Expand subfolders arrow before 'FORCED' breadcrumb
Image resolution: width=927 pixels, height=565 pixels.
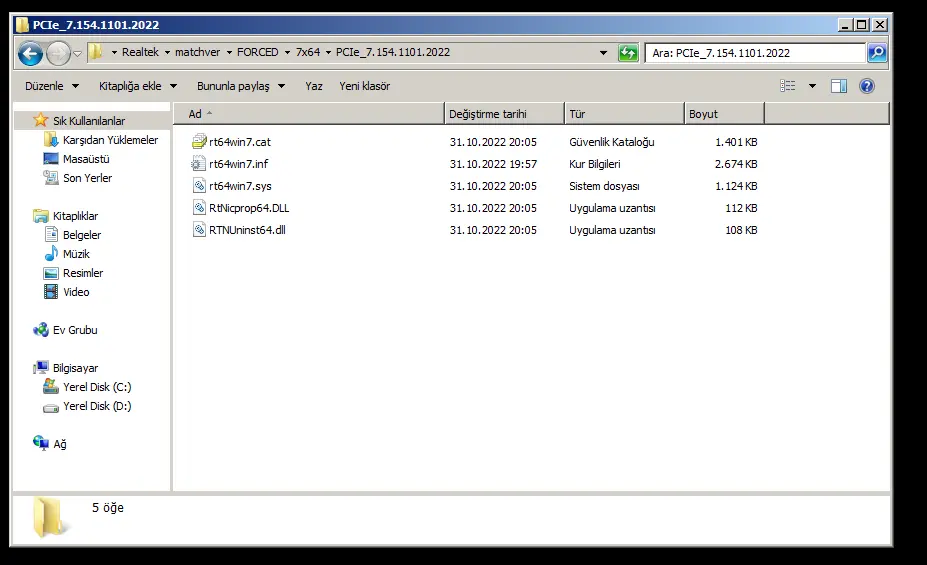click(229, 53)
